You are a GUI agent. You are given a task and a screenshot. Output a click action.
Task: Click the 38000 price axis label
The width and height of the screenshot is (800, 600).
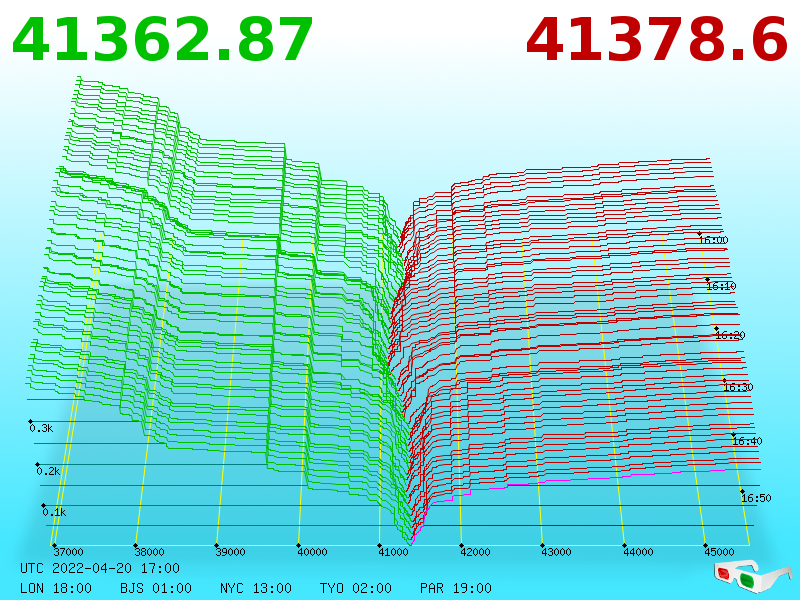pyautogui.click(x=149, y=552)
